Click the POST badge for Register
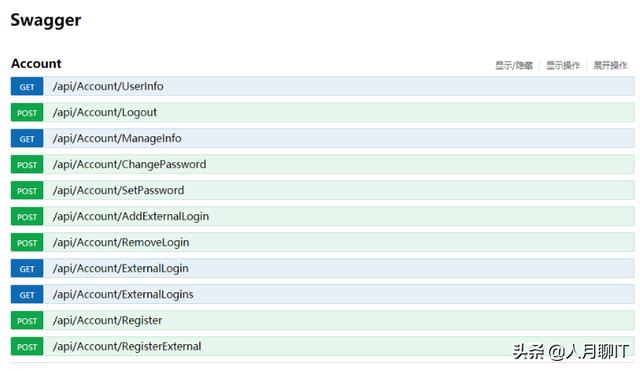 tap(27, 321)
